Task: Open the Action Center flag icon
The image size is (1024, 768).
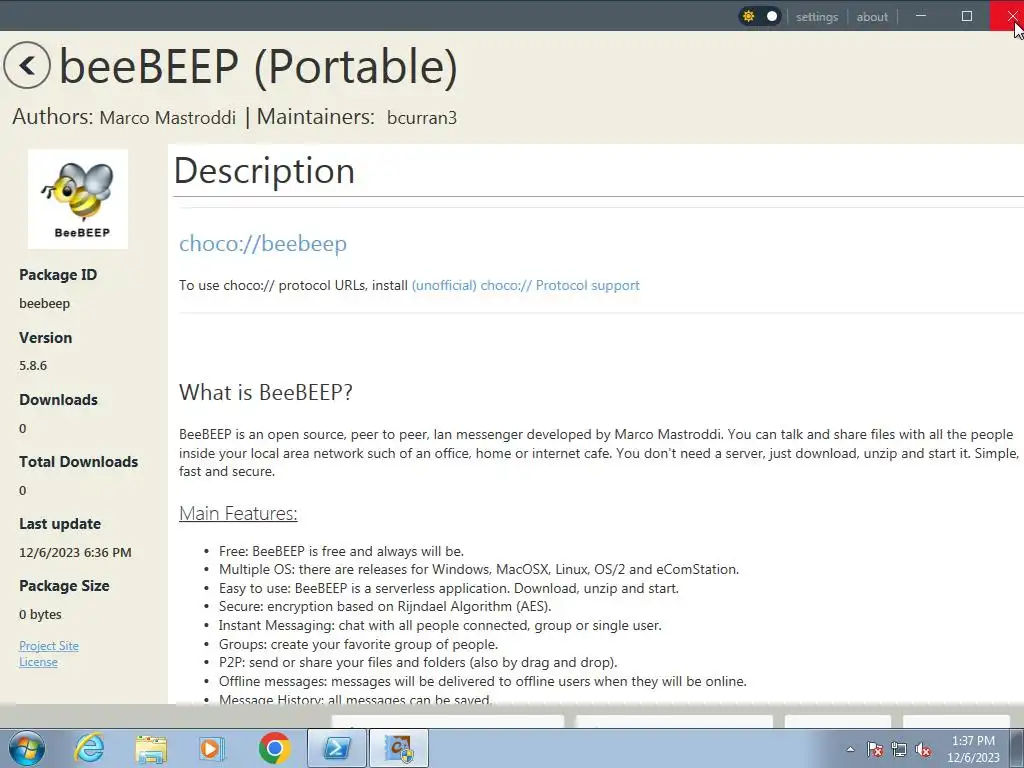Action: (x=875, y=749)
